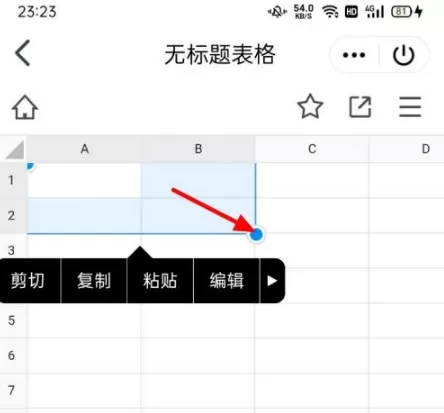
Task: Choose 粘贴 in the context menu
Action: click(160, 281)
